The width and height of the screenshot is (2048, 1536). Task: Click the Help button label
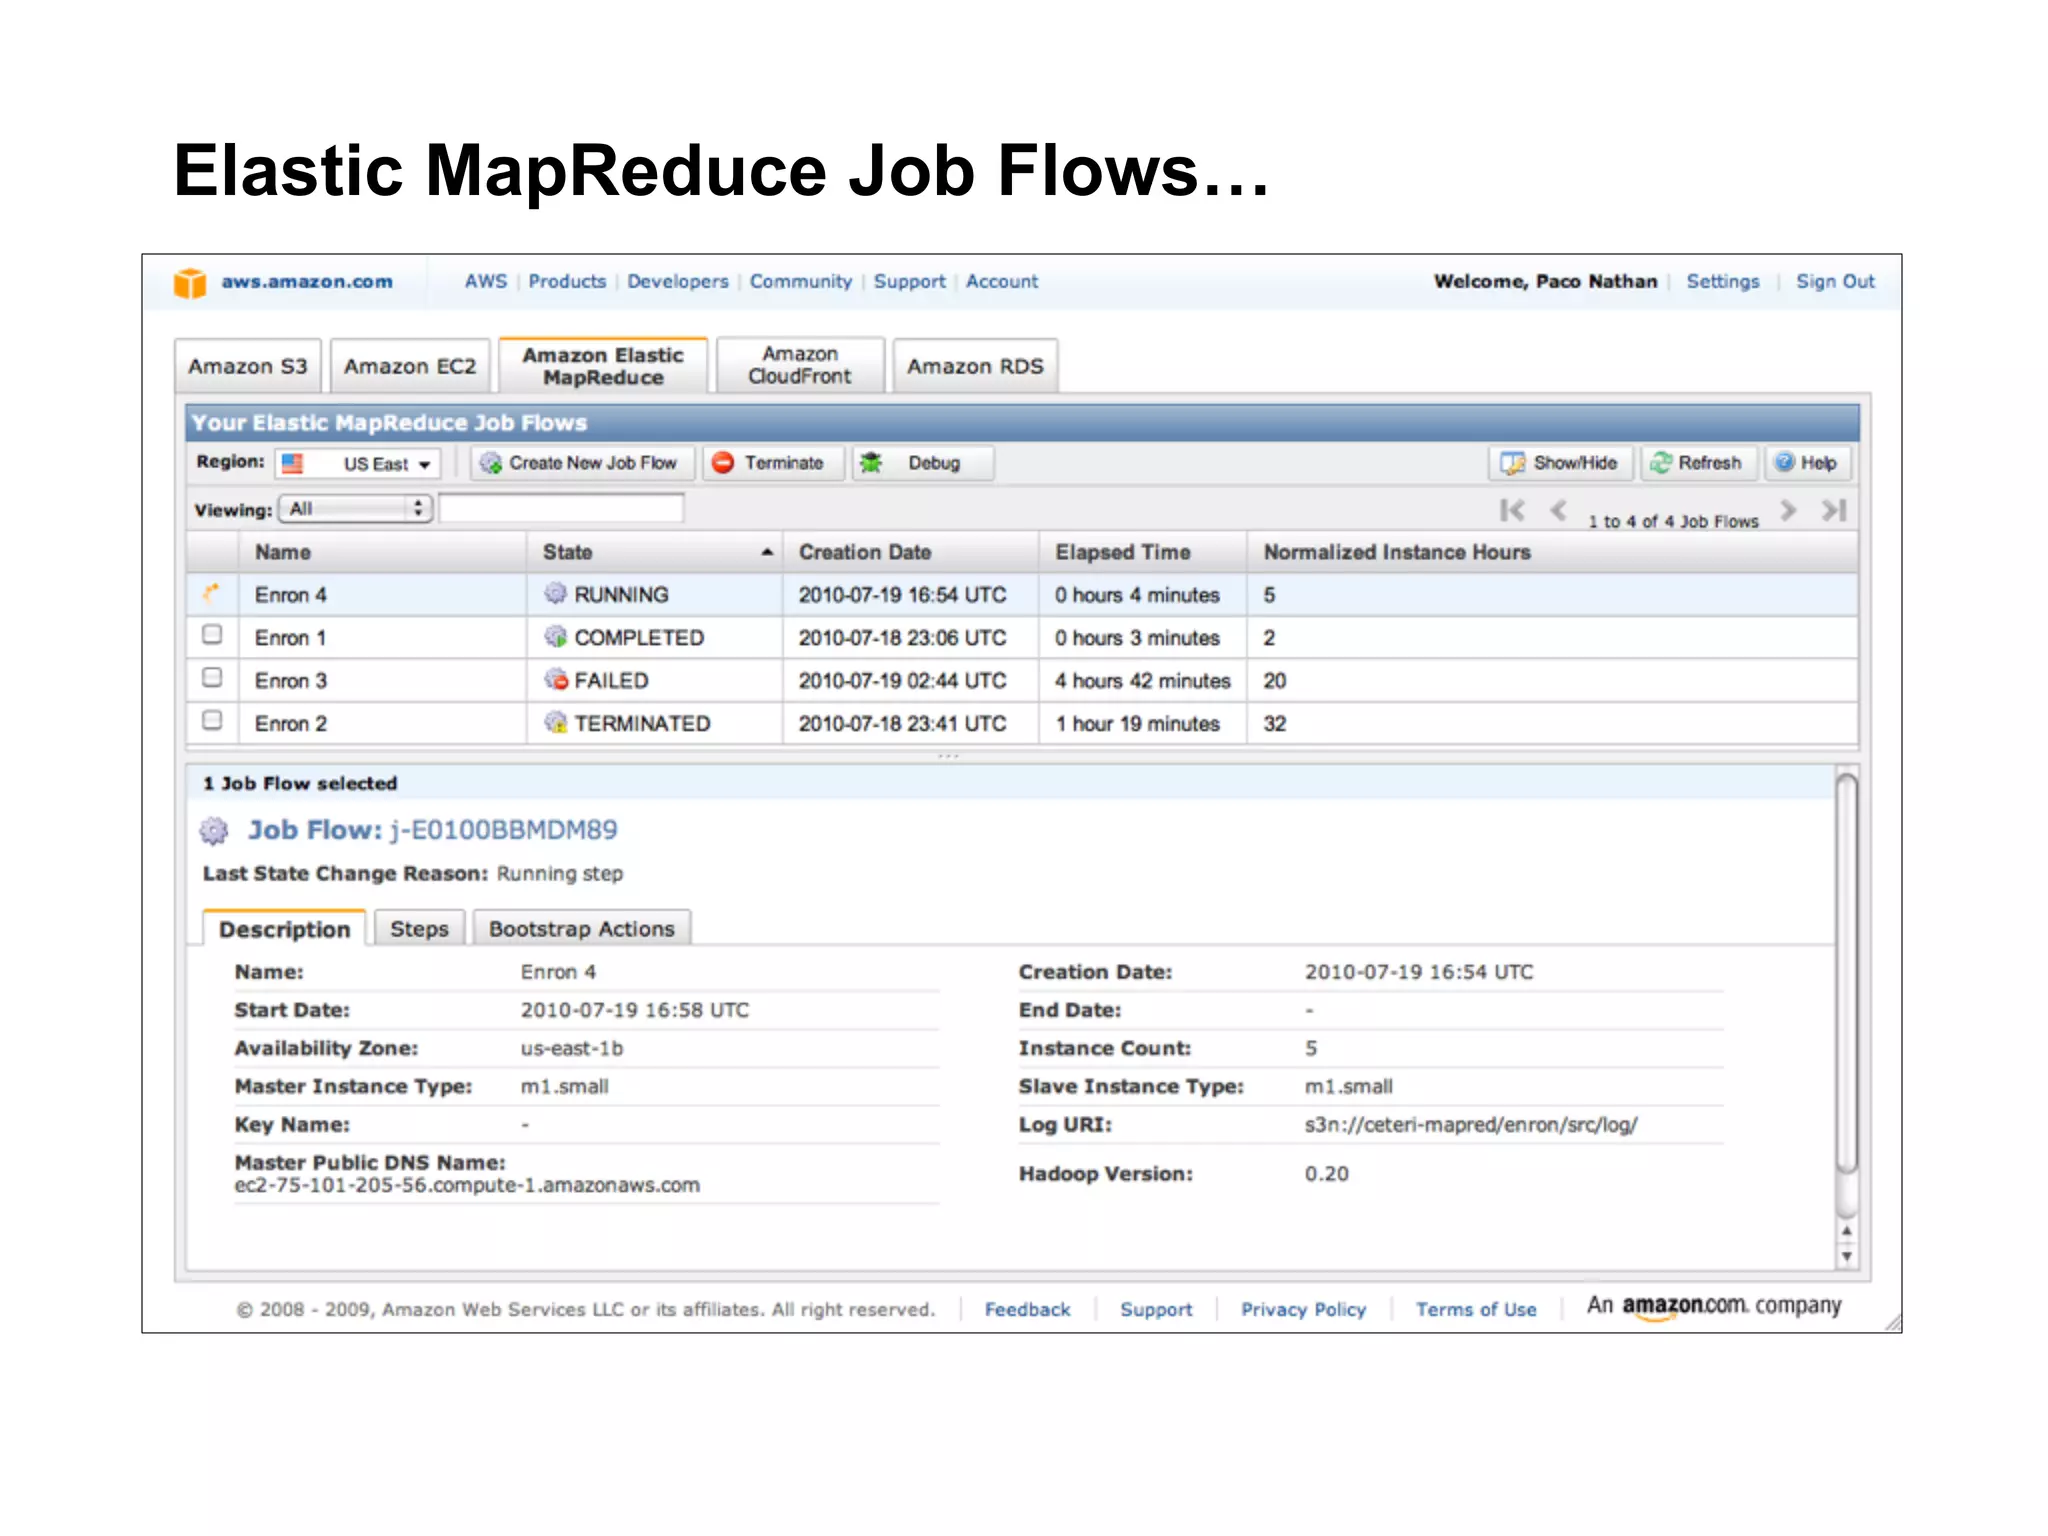(x=1818, y=463)
